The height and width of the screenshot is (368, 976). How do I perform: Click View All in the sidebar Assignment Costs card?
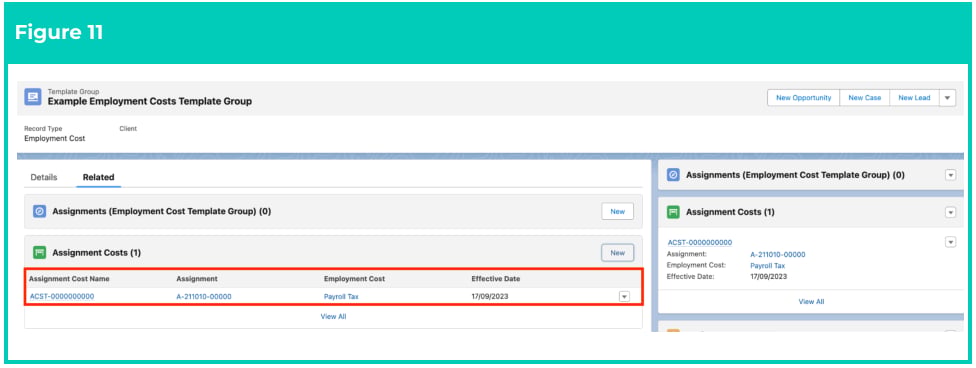[x=811, y=301]
